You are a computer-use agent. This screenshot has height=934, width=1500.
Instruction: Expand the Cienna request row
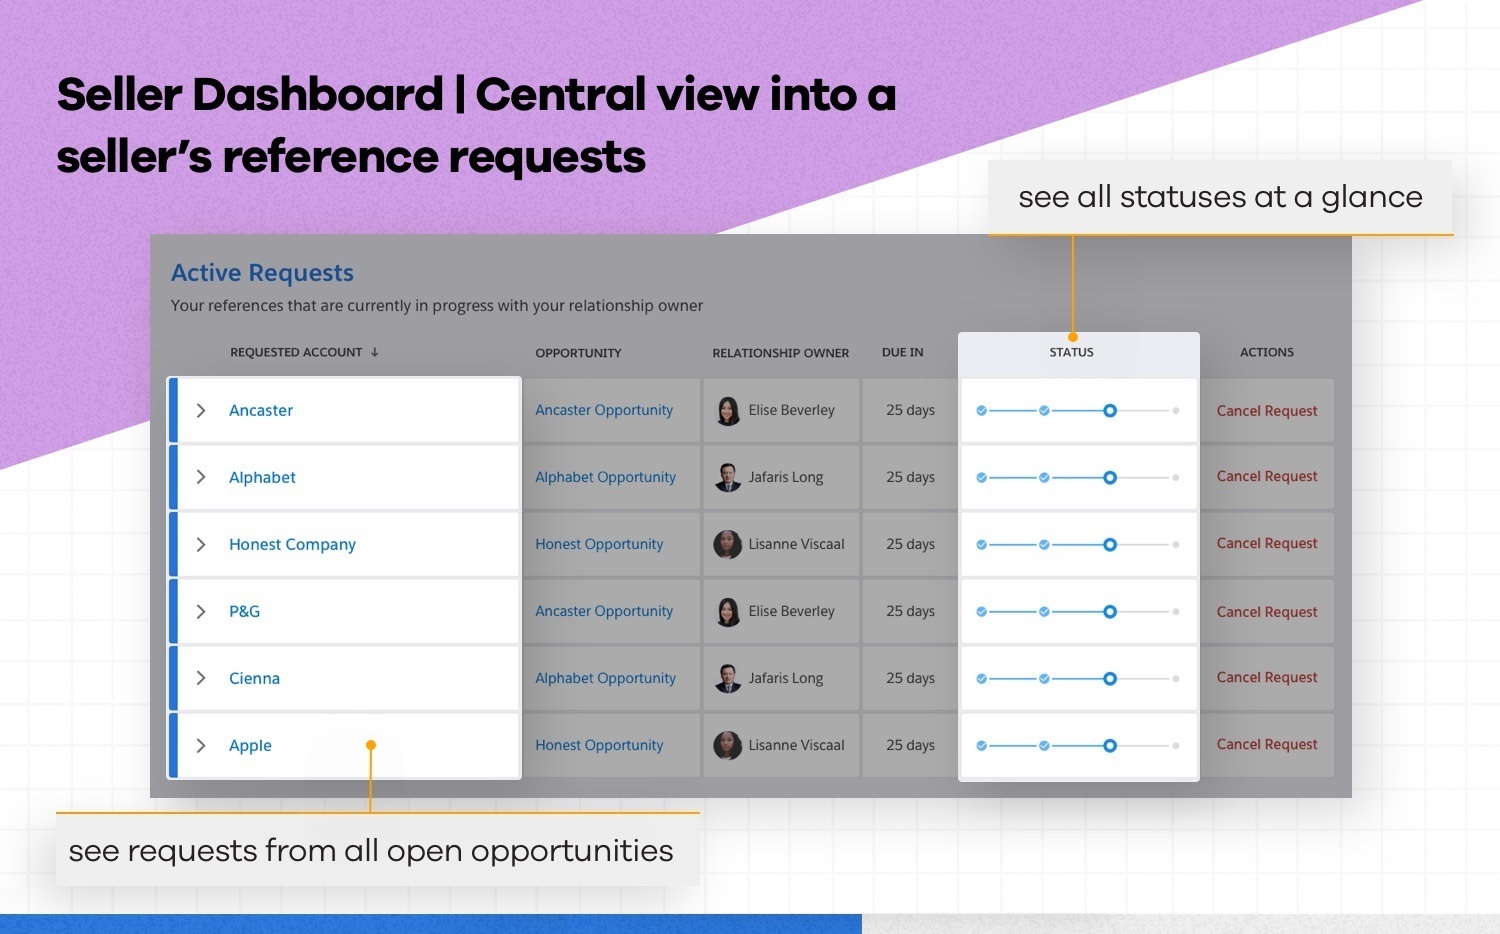click(201, 679)
